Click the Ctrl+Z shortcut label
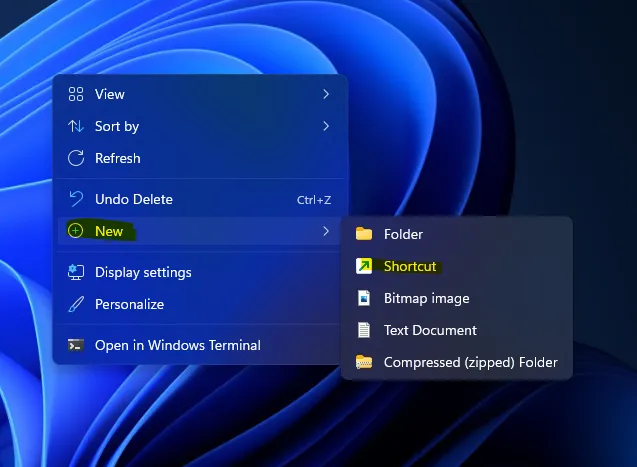The image size is (637, 467). coord(314,200)
